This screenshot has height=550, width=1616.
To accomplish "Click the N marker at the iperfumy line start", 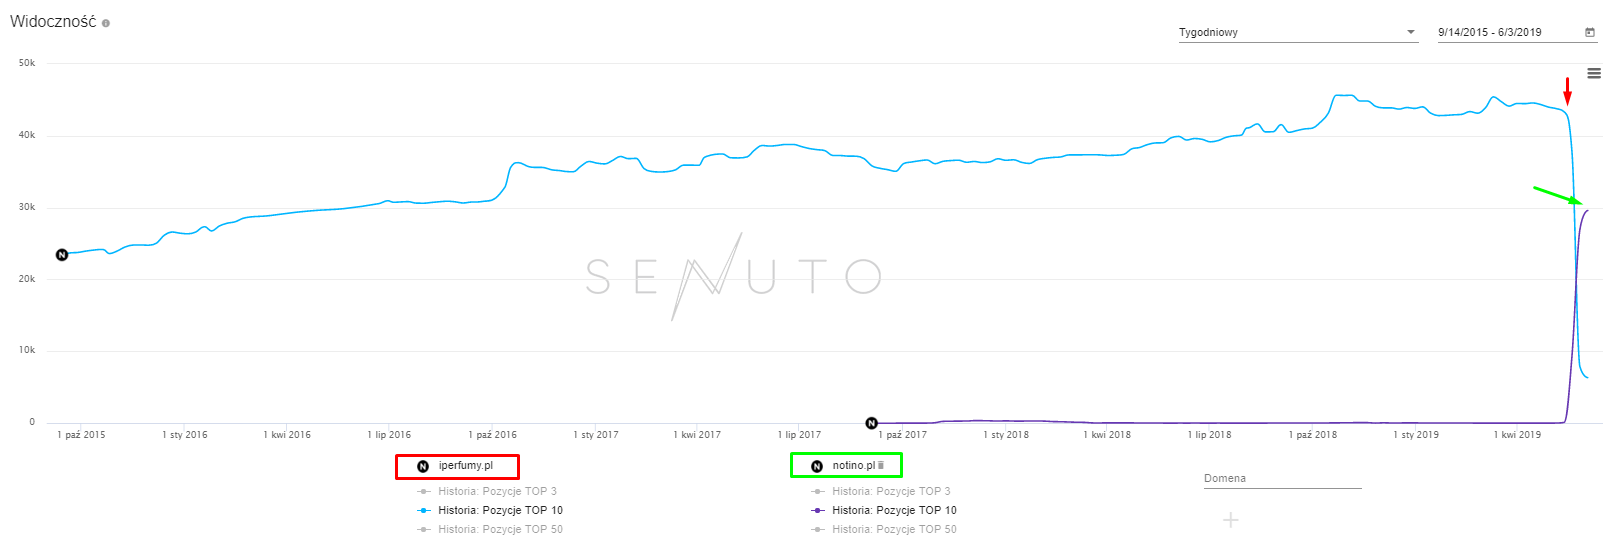I will (62, 255).
